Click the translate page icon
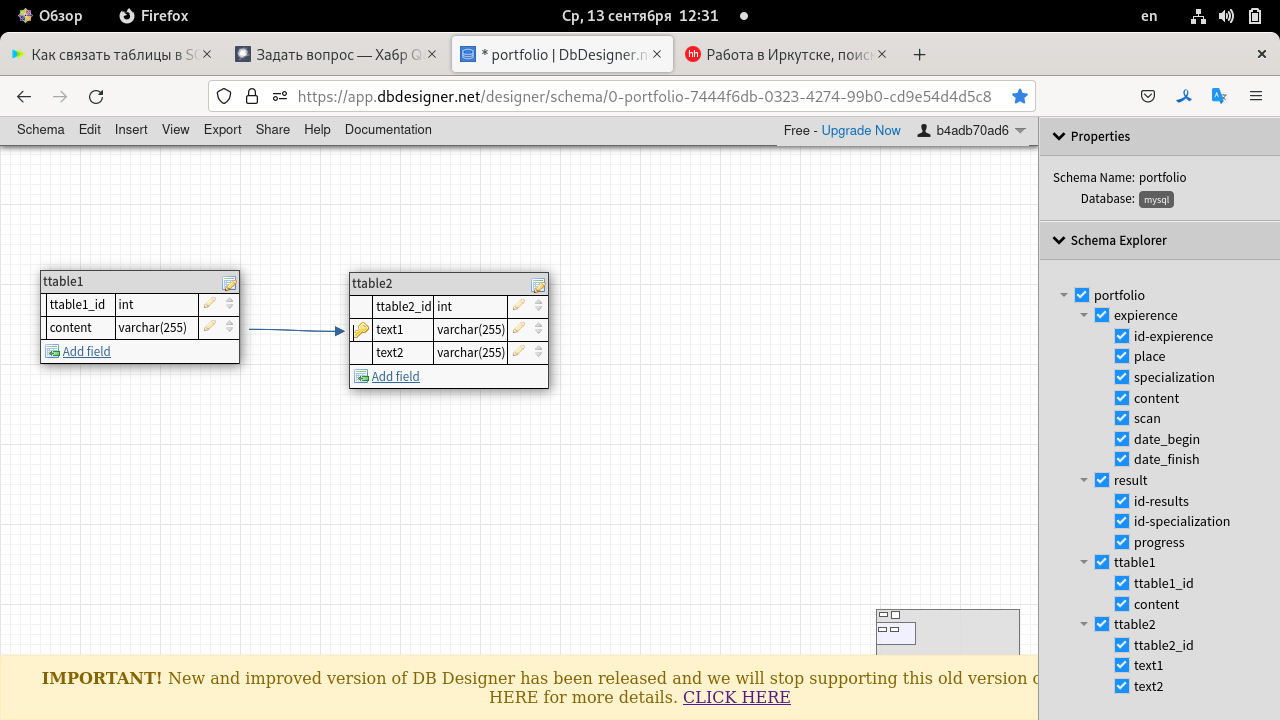Viewport: 1280px width, 720px height. 1219,96
